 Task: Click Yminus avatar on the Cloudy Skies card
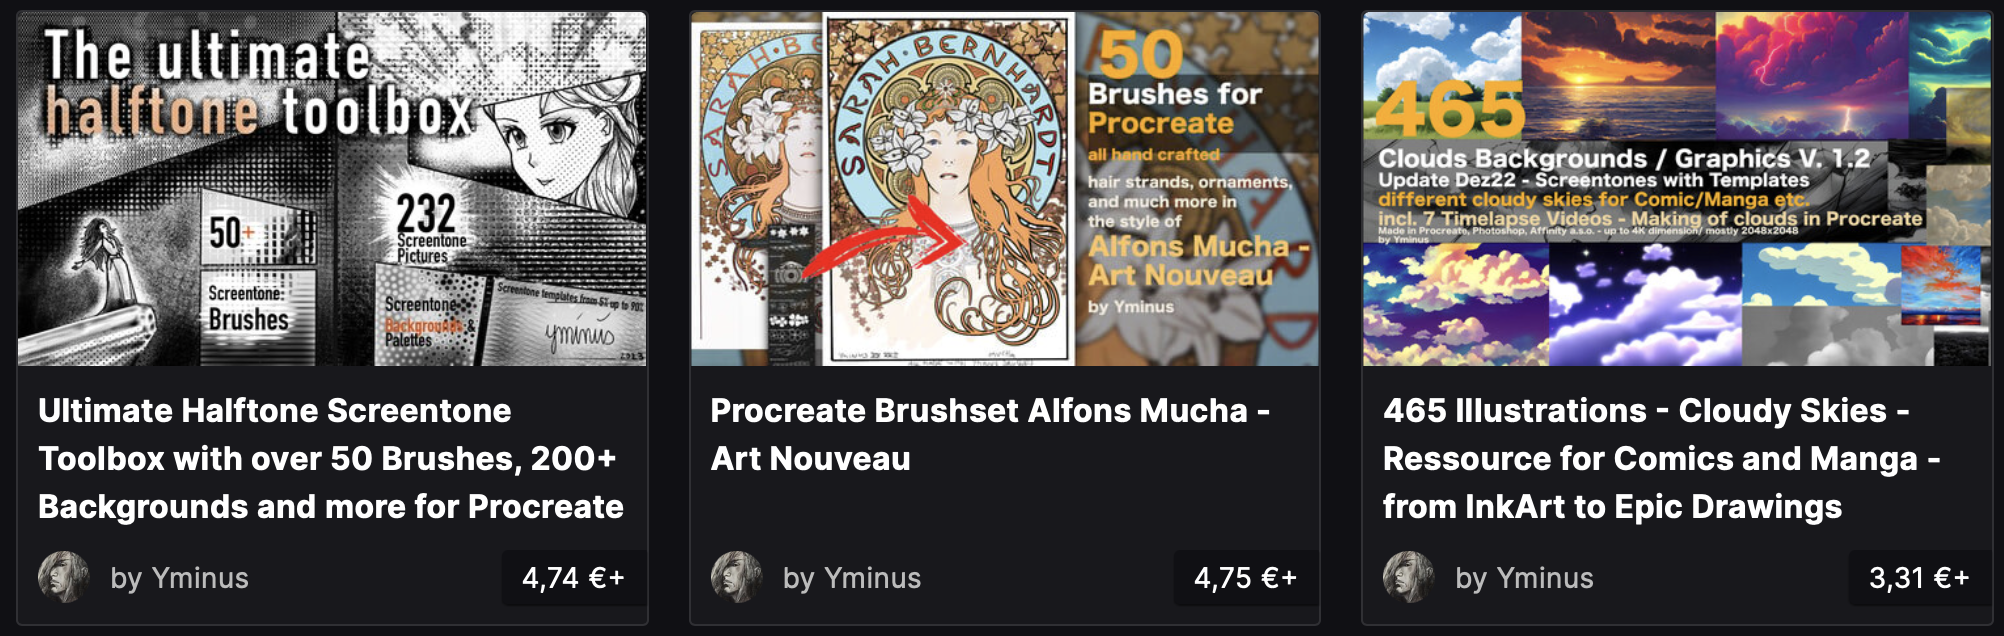tap(1409, 577)
